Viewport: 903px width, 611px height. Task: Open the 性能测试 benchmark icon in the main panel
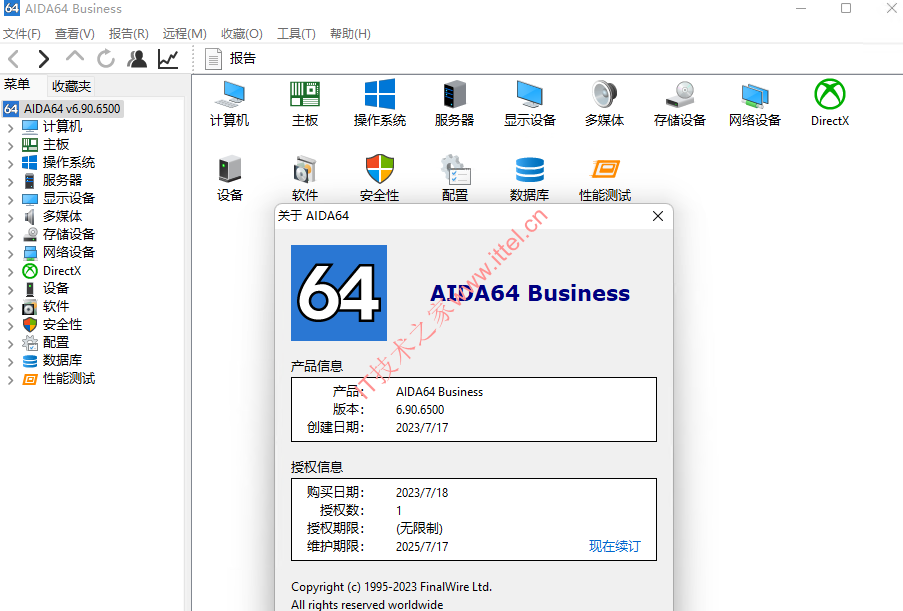pos(605,179)
